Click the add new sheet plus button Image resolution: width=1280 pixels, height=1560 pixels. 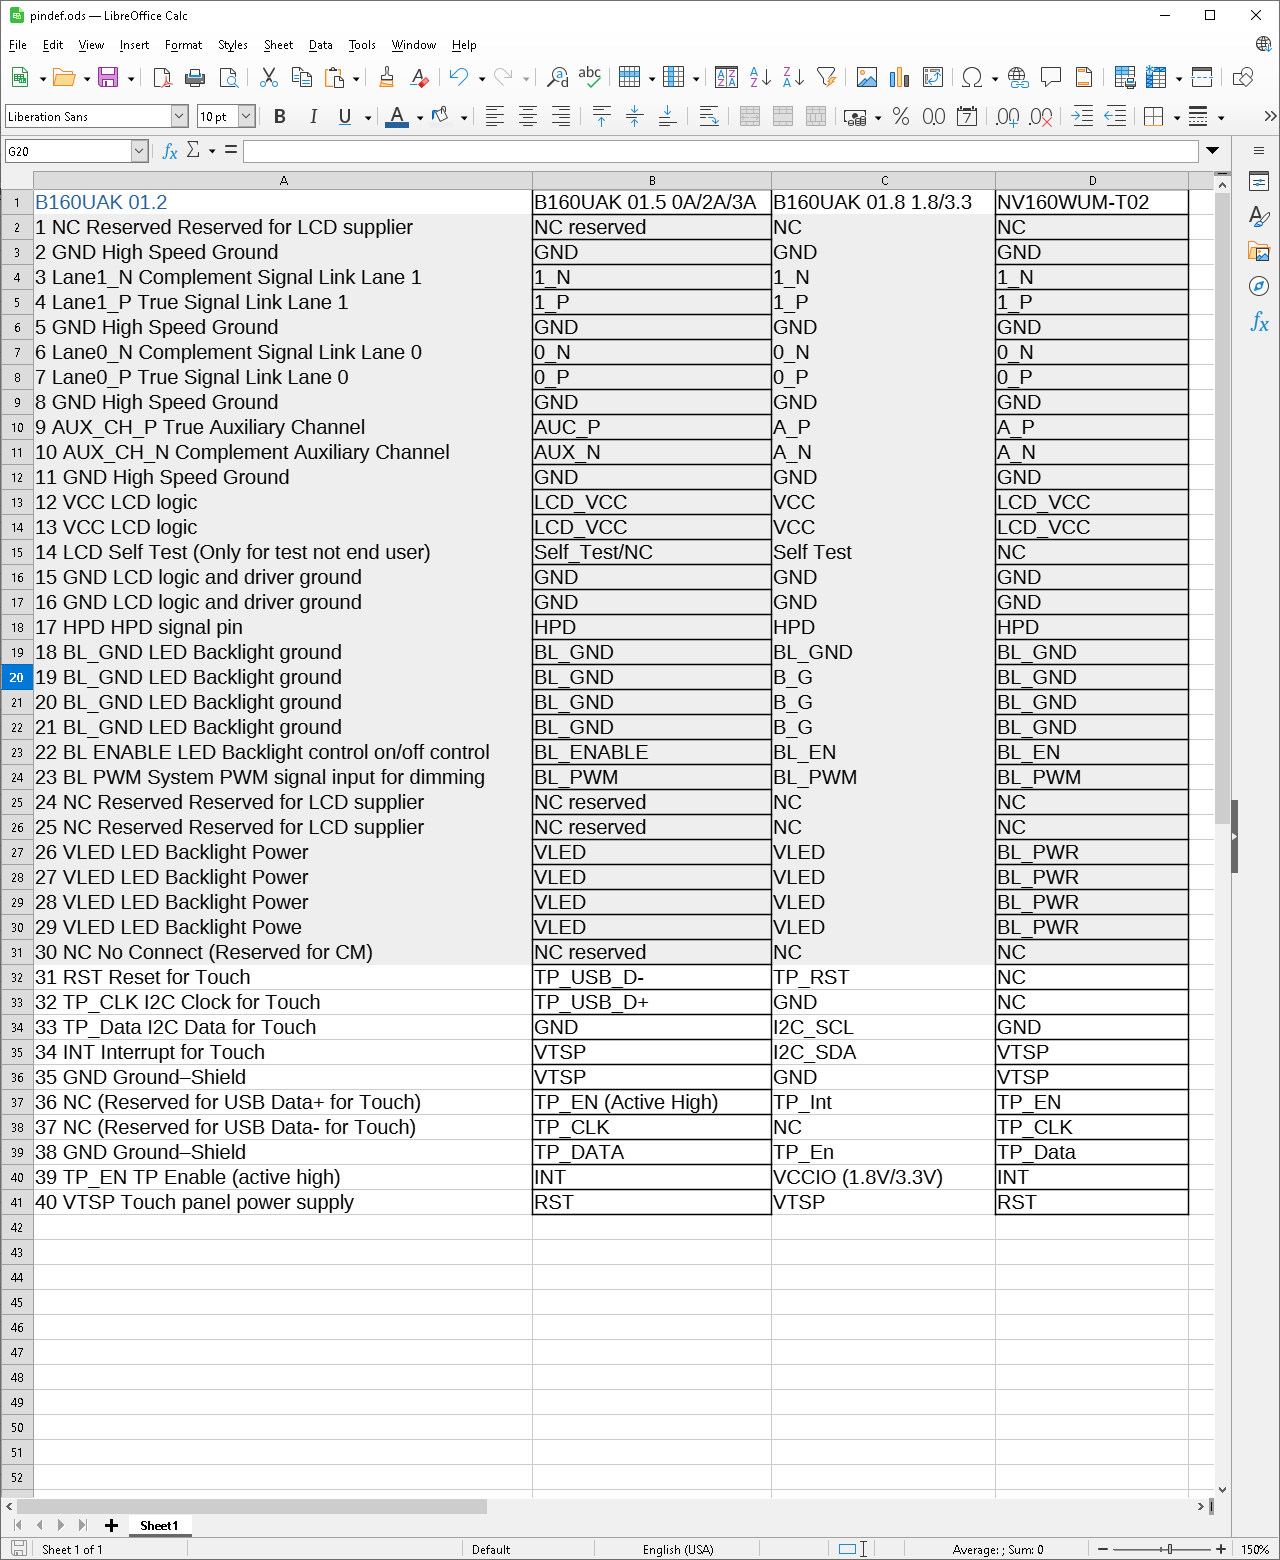click(x=112, y=1526)
